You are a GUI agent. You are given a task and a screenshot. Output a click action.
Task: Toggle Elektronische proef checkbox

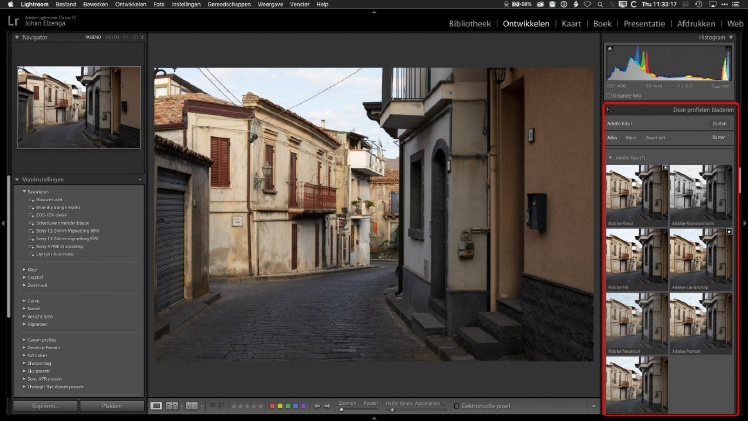click(x=456, y=406)
